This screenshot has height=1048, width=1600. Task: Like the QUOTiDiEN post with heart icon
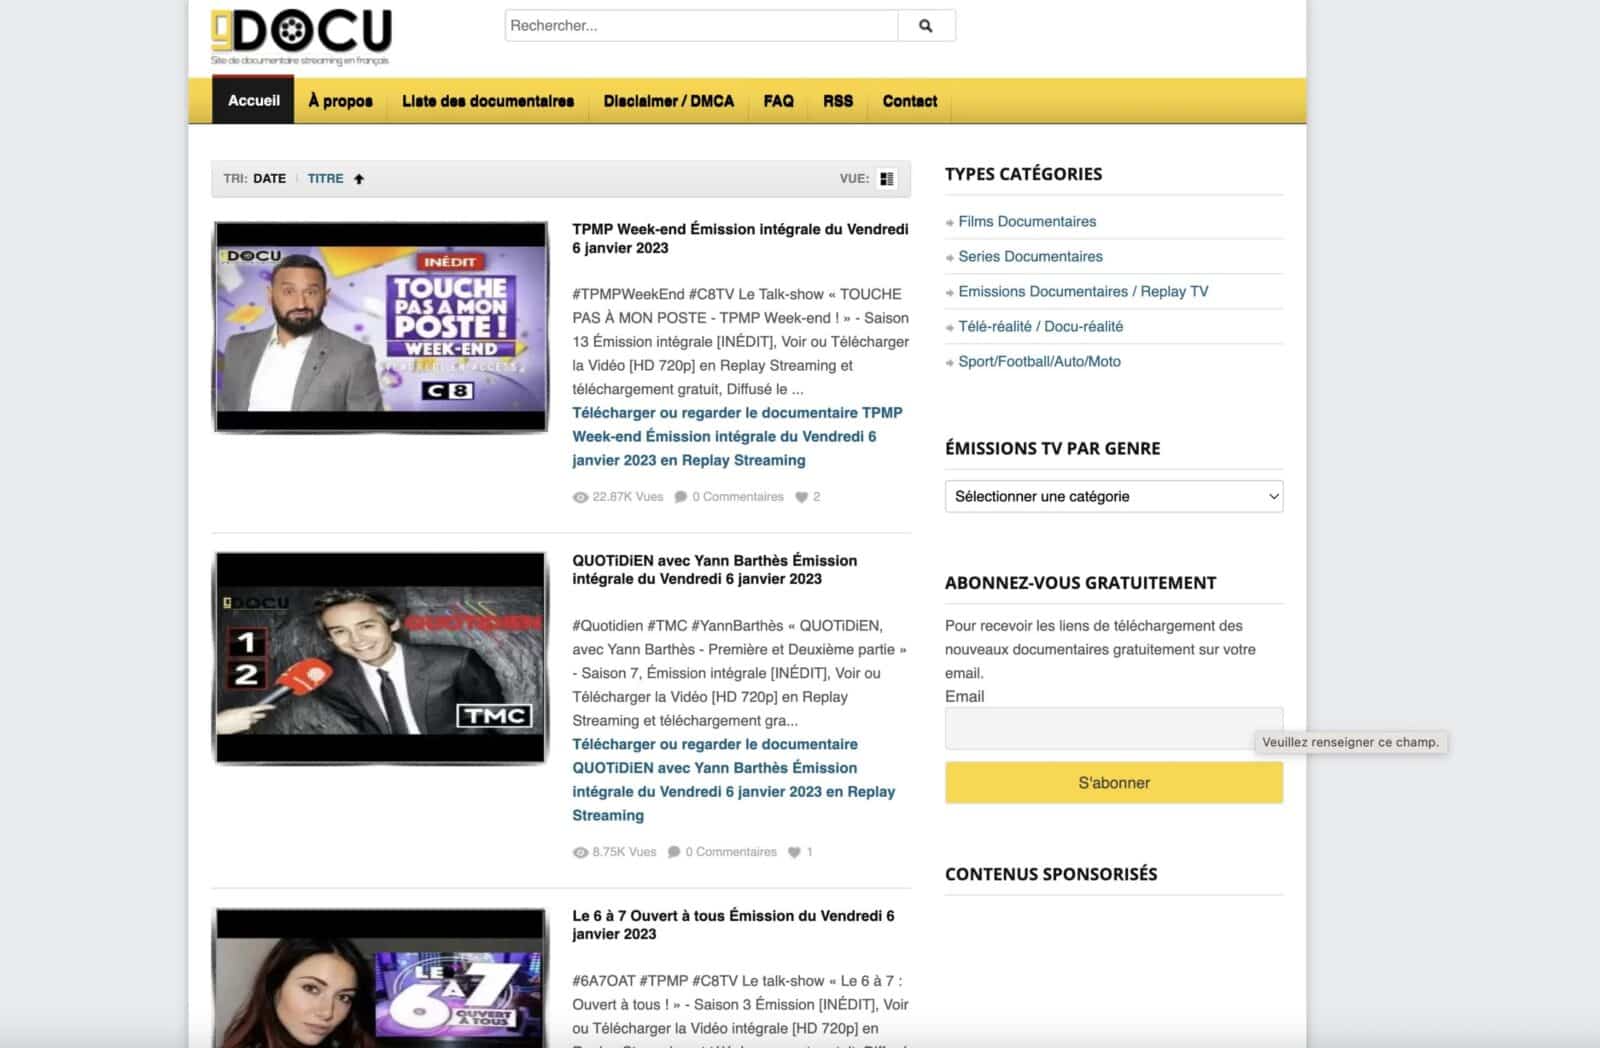pos(794,853)
